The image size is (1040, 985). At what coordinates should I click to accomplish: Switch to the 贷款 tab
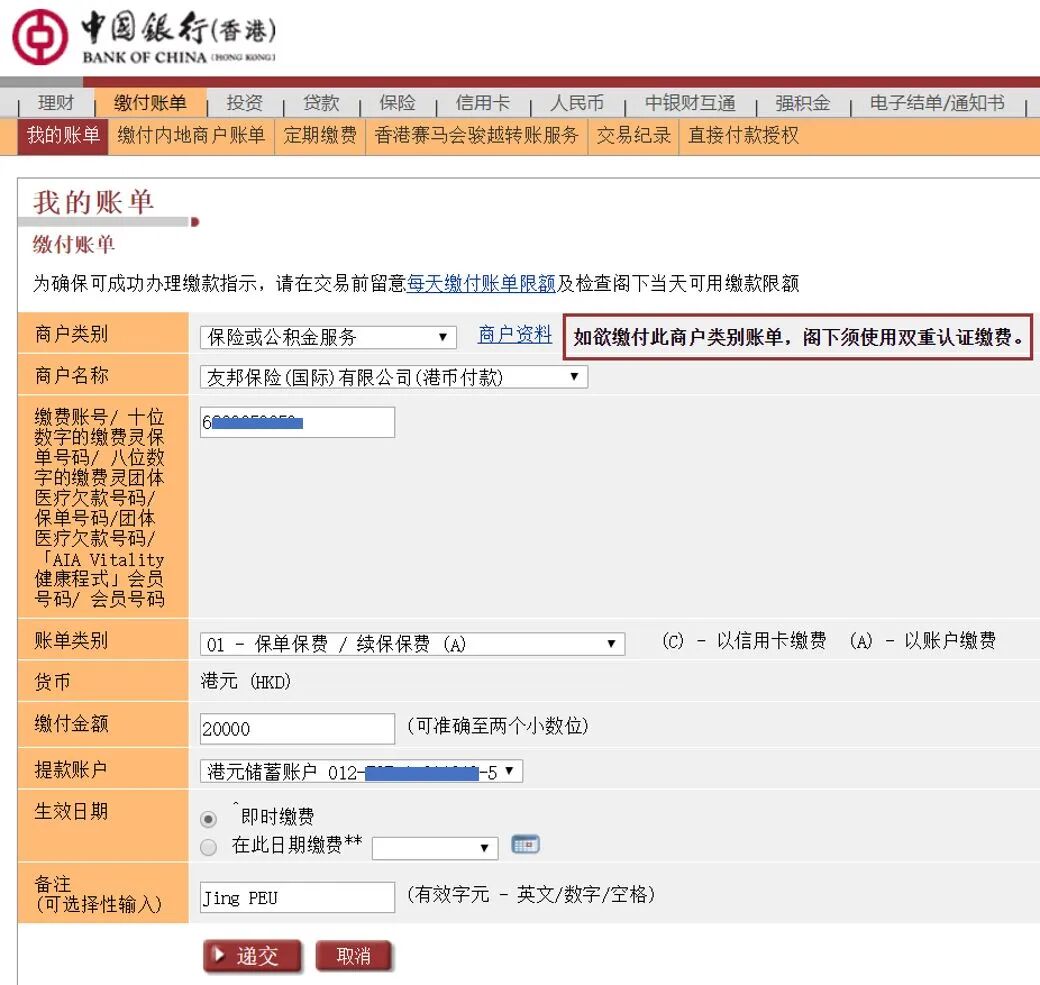pos(321,103)
